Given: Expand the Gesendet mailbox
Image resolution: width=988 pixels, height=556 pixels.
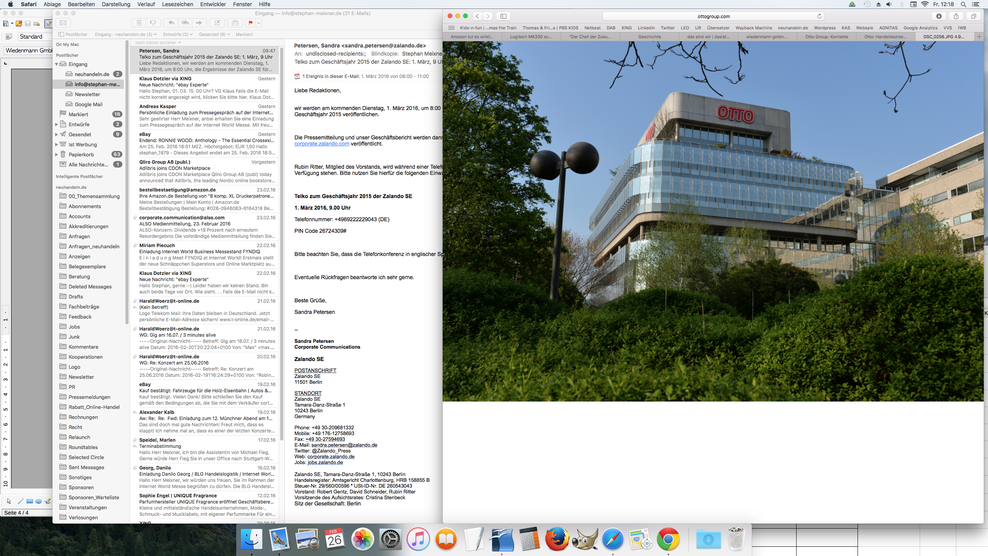Looking at the screenshot, I should coord(56,135).
